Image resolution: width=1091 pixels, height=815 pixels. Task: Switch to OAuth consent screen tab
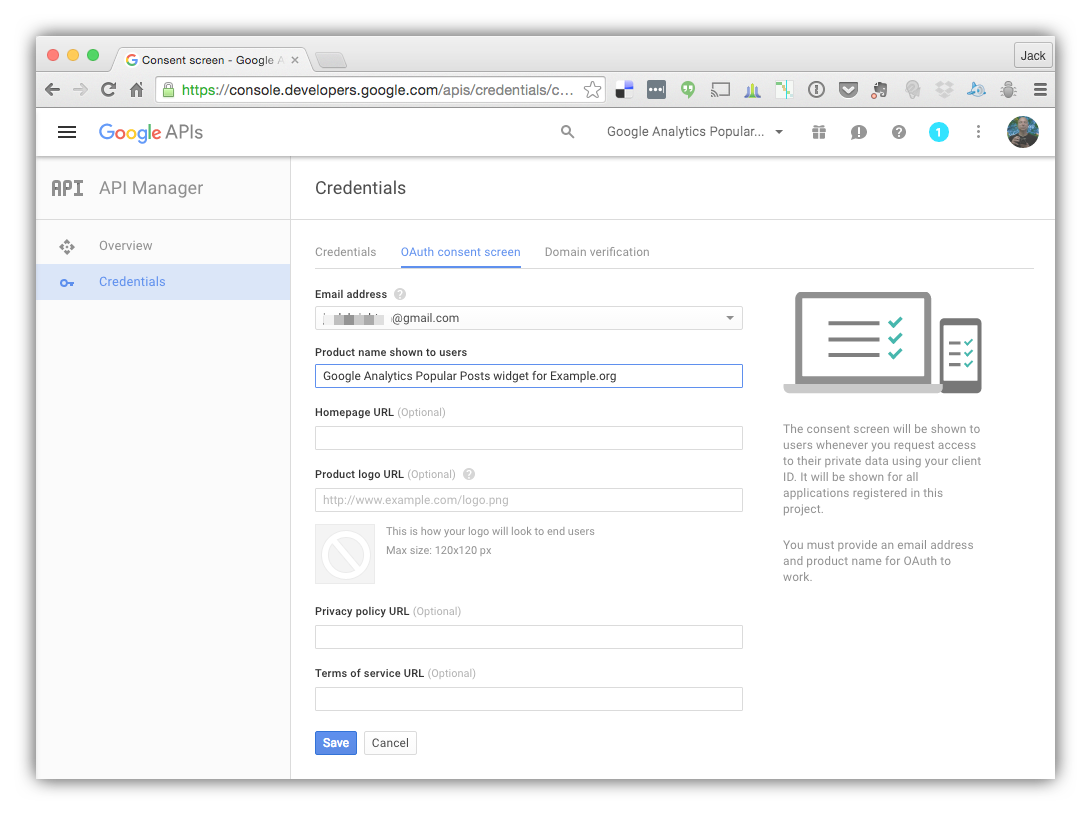(x=461, y=252)
